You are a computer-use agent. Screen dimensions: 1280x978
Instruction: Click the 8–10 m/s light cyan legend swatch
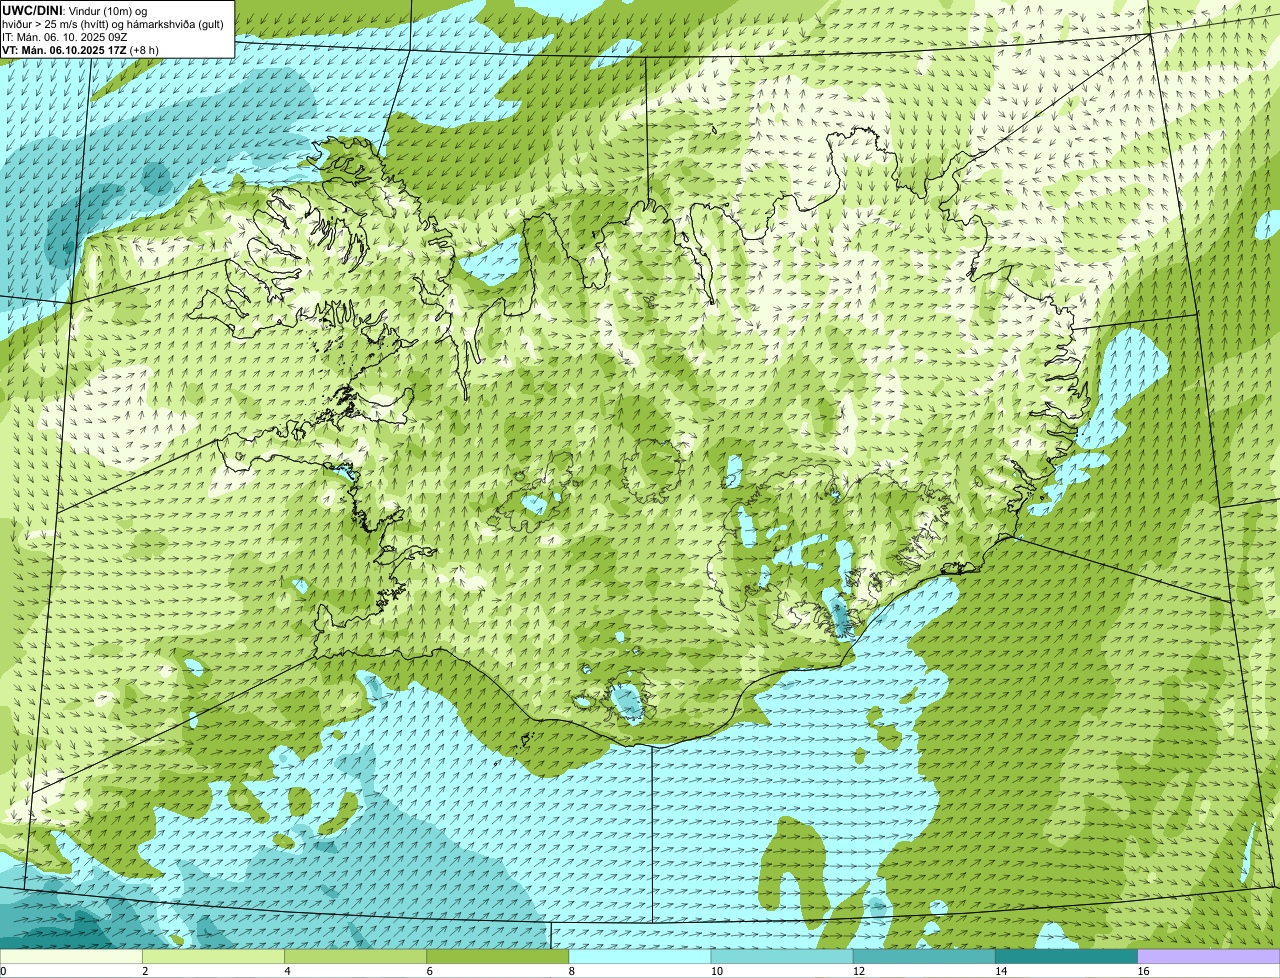[640, 957]
